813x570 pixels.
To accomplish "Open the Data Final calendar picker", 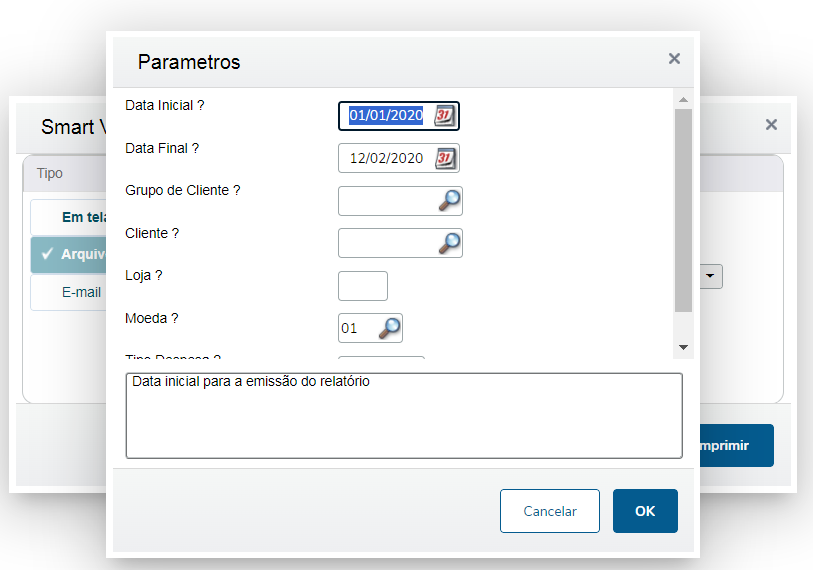I will (x=446, y=158).
